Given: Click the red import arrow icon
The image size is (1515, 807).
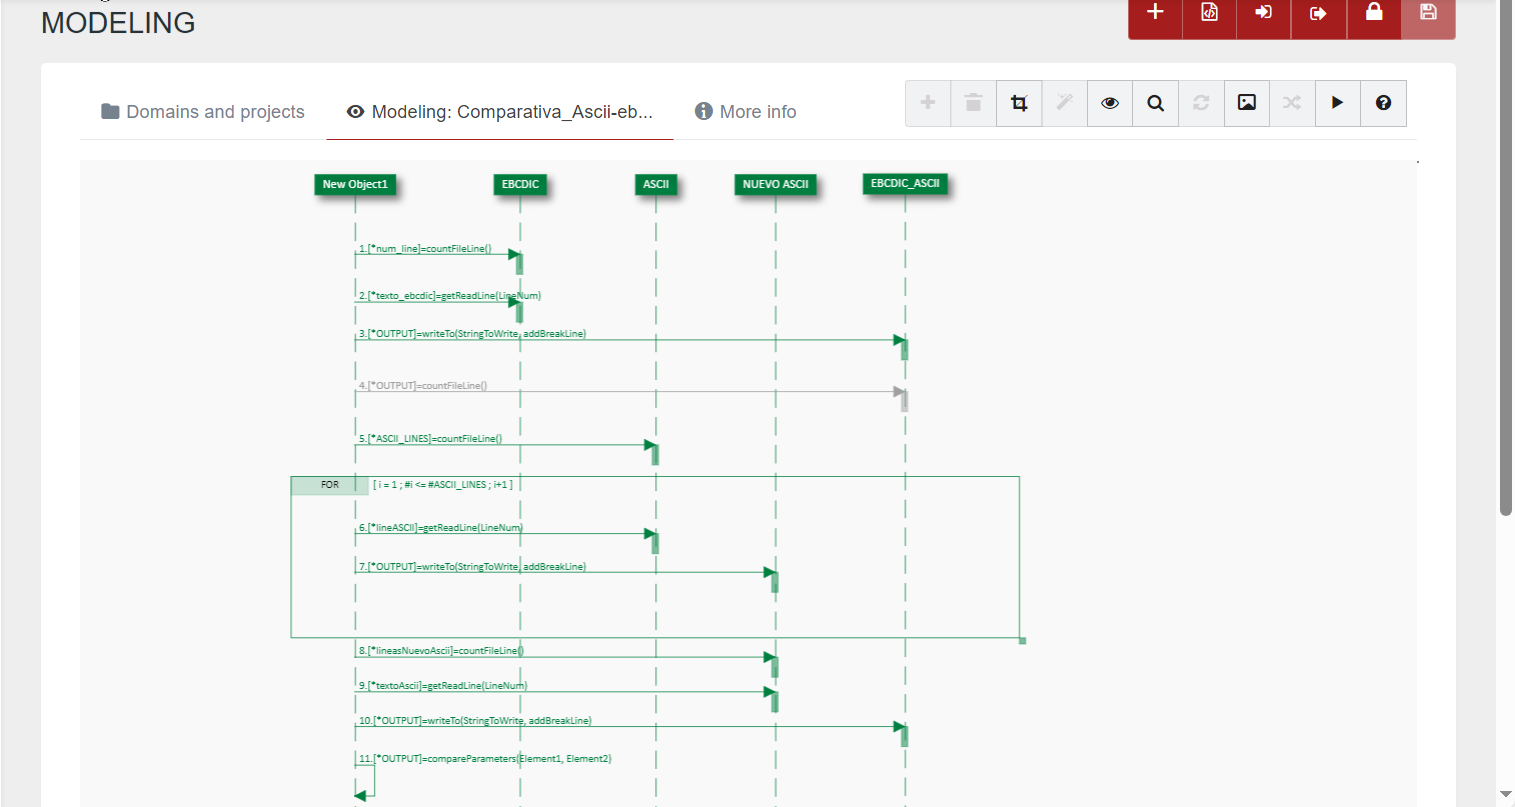Looking at the screenshot, I should pos(1263,13).
